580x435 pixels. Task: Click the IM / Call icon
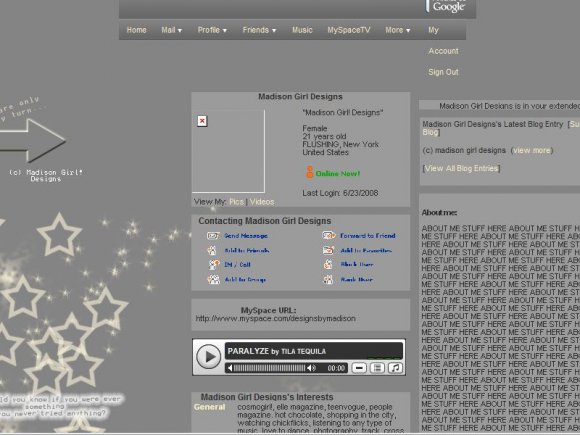click(x=213, y=264)
